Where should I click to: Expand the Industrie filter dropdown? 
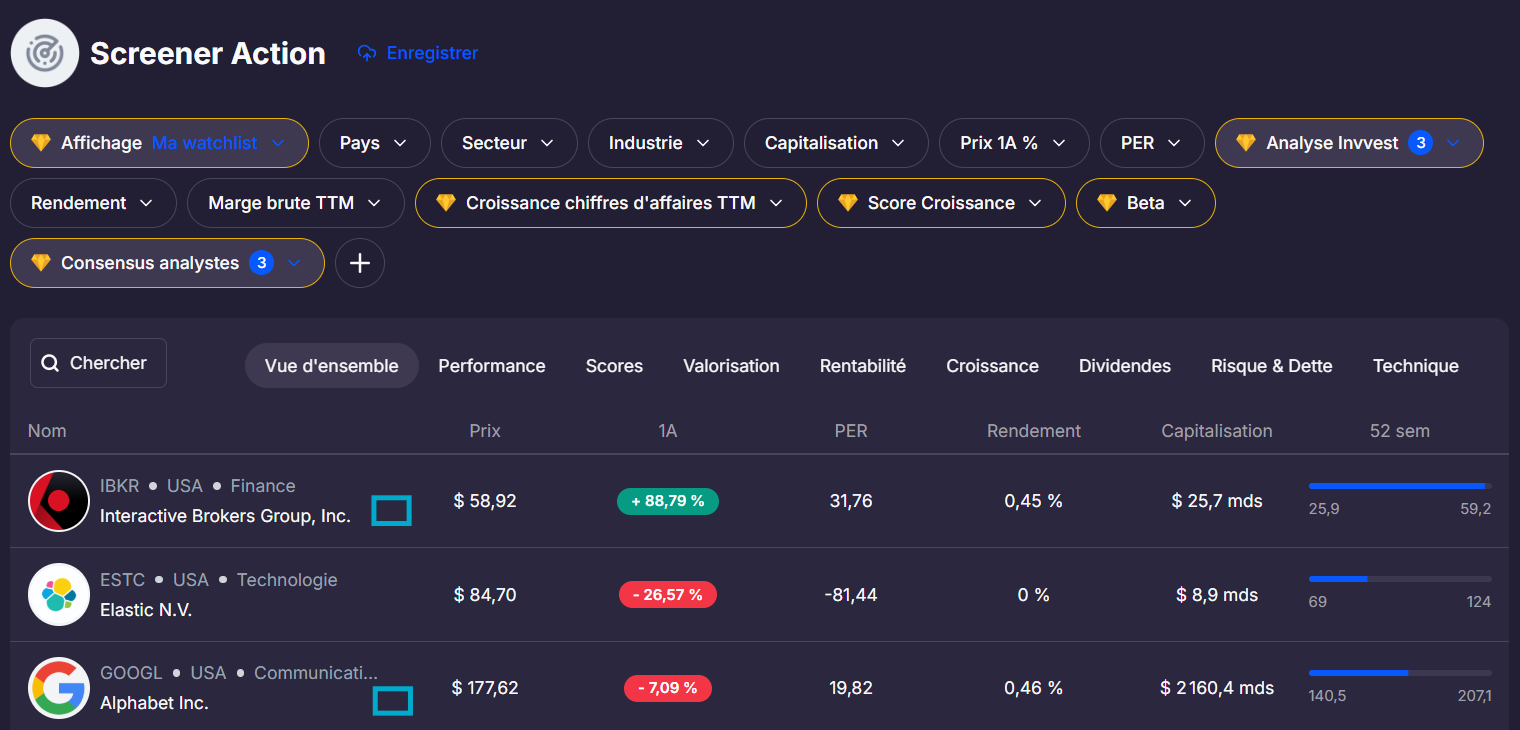(660, 143)
